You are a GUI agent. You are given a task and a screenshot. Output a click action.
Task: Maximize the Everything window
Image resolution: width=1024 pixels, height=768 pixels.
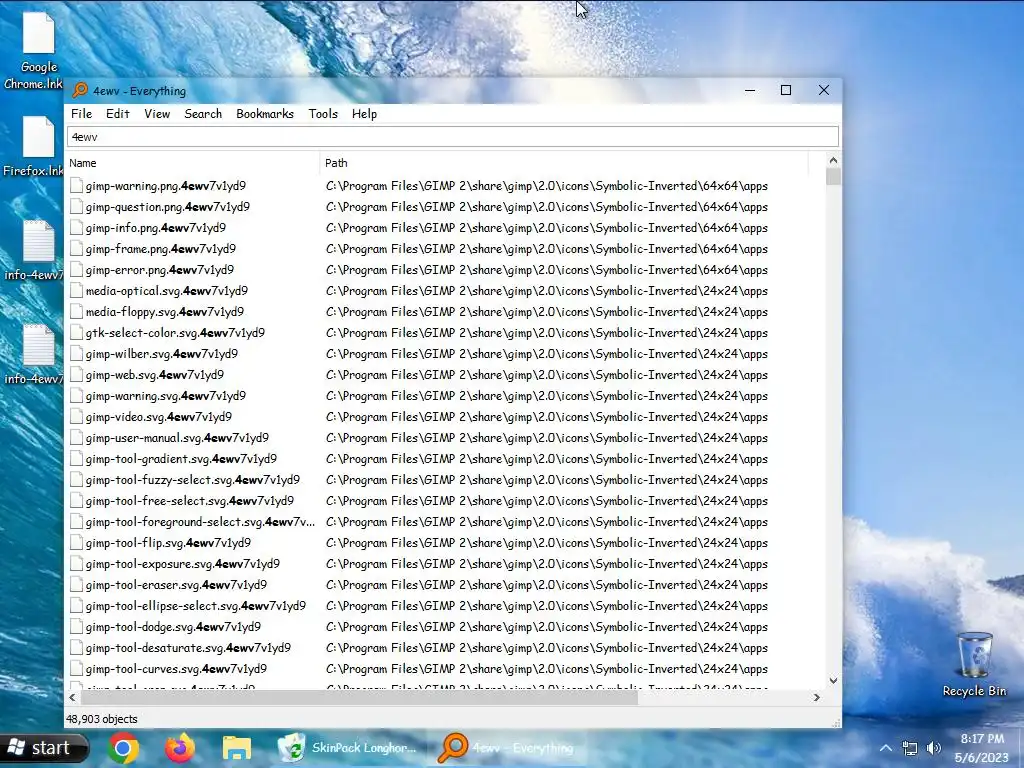[786, 90]
